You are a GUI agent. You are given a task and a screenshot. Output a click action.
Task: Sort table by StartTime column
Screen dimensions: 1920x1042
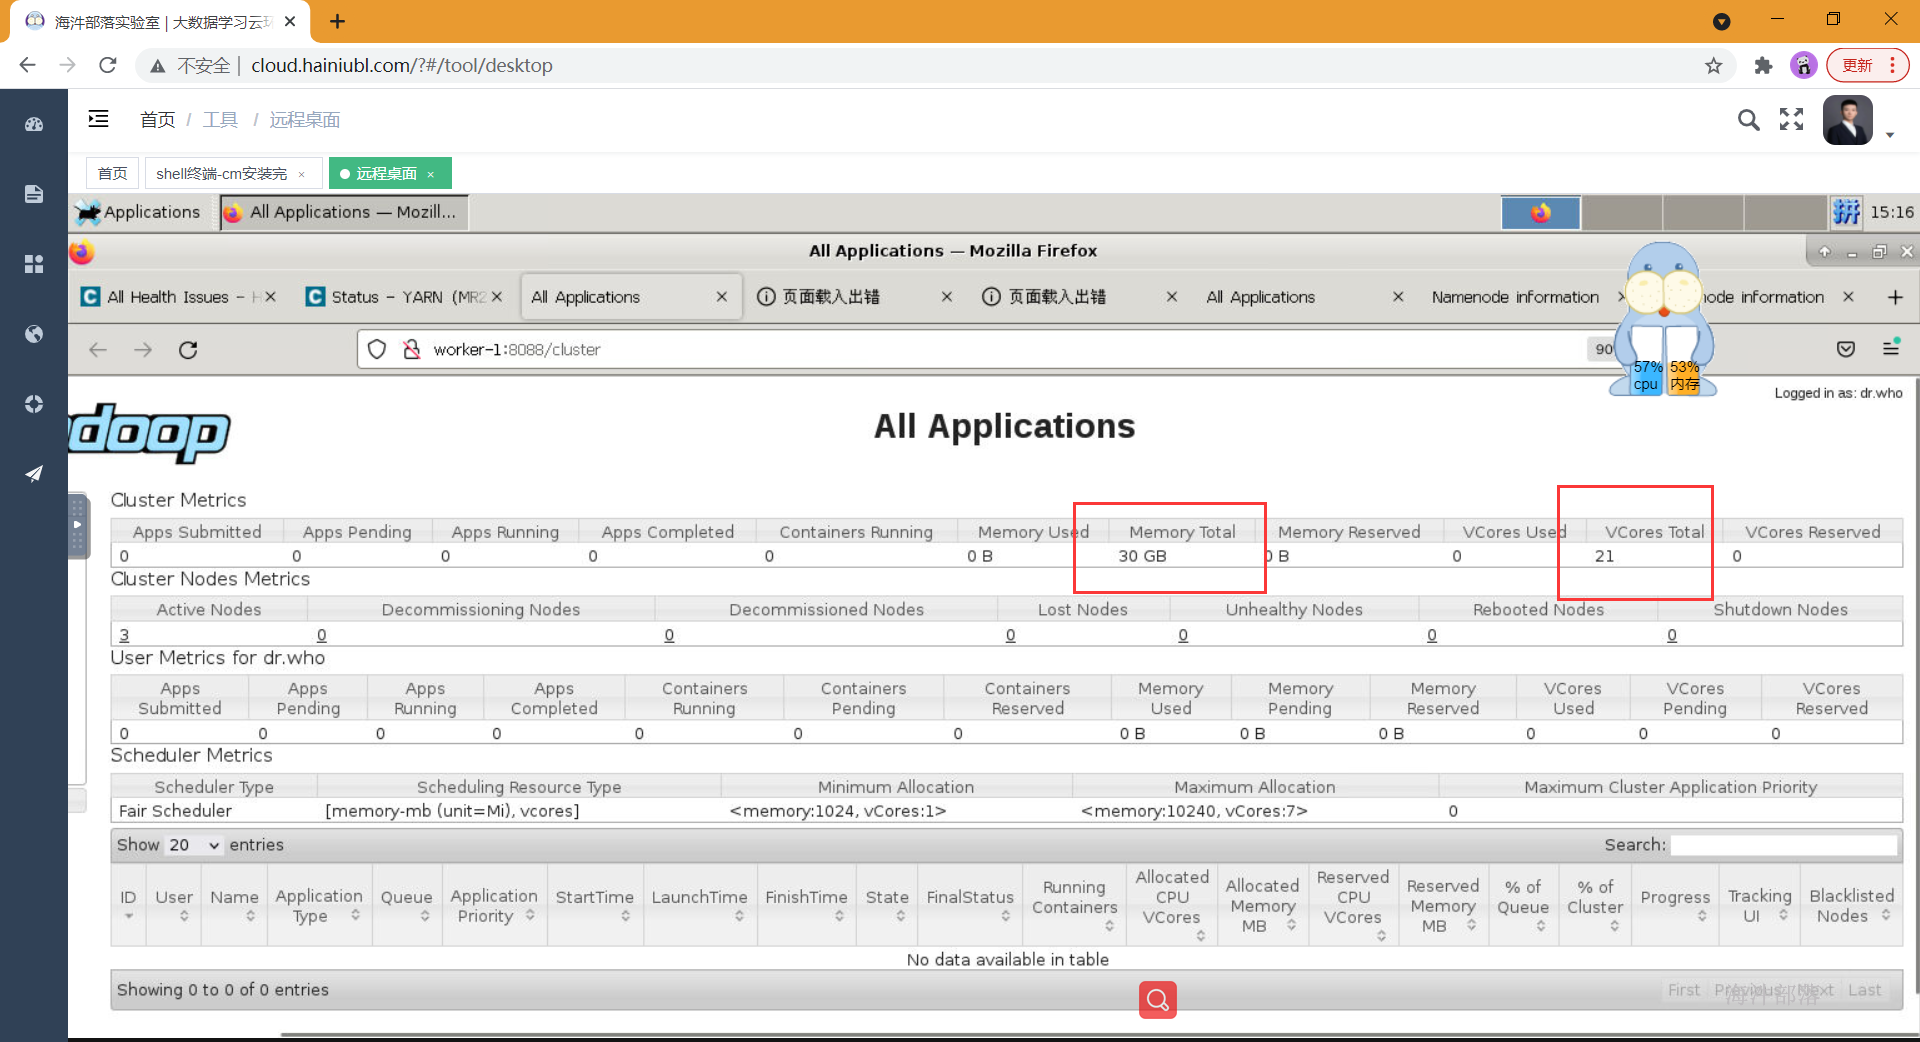click(595, 904)
